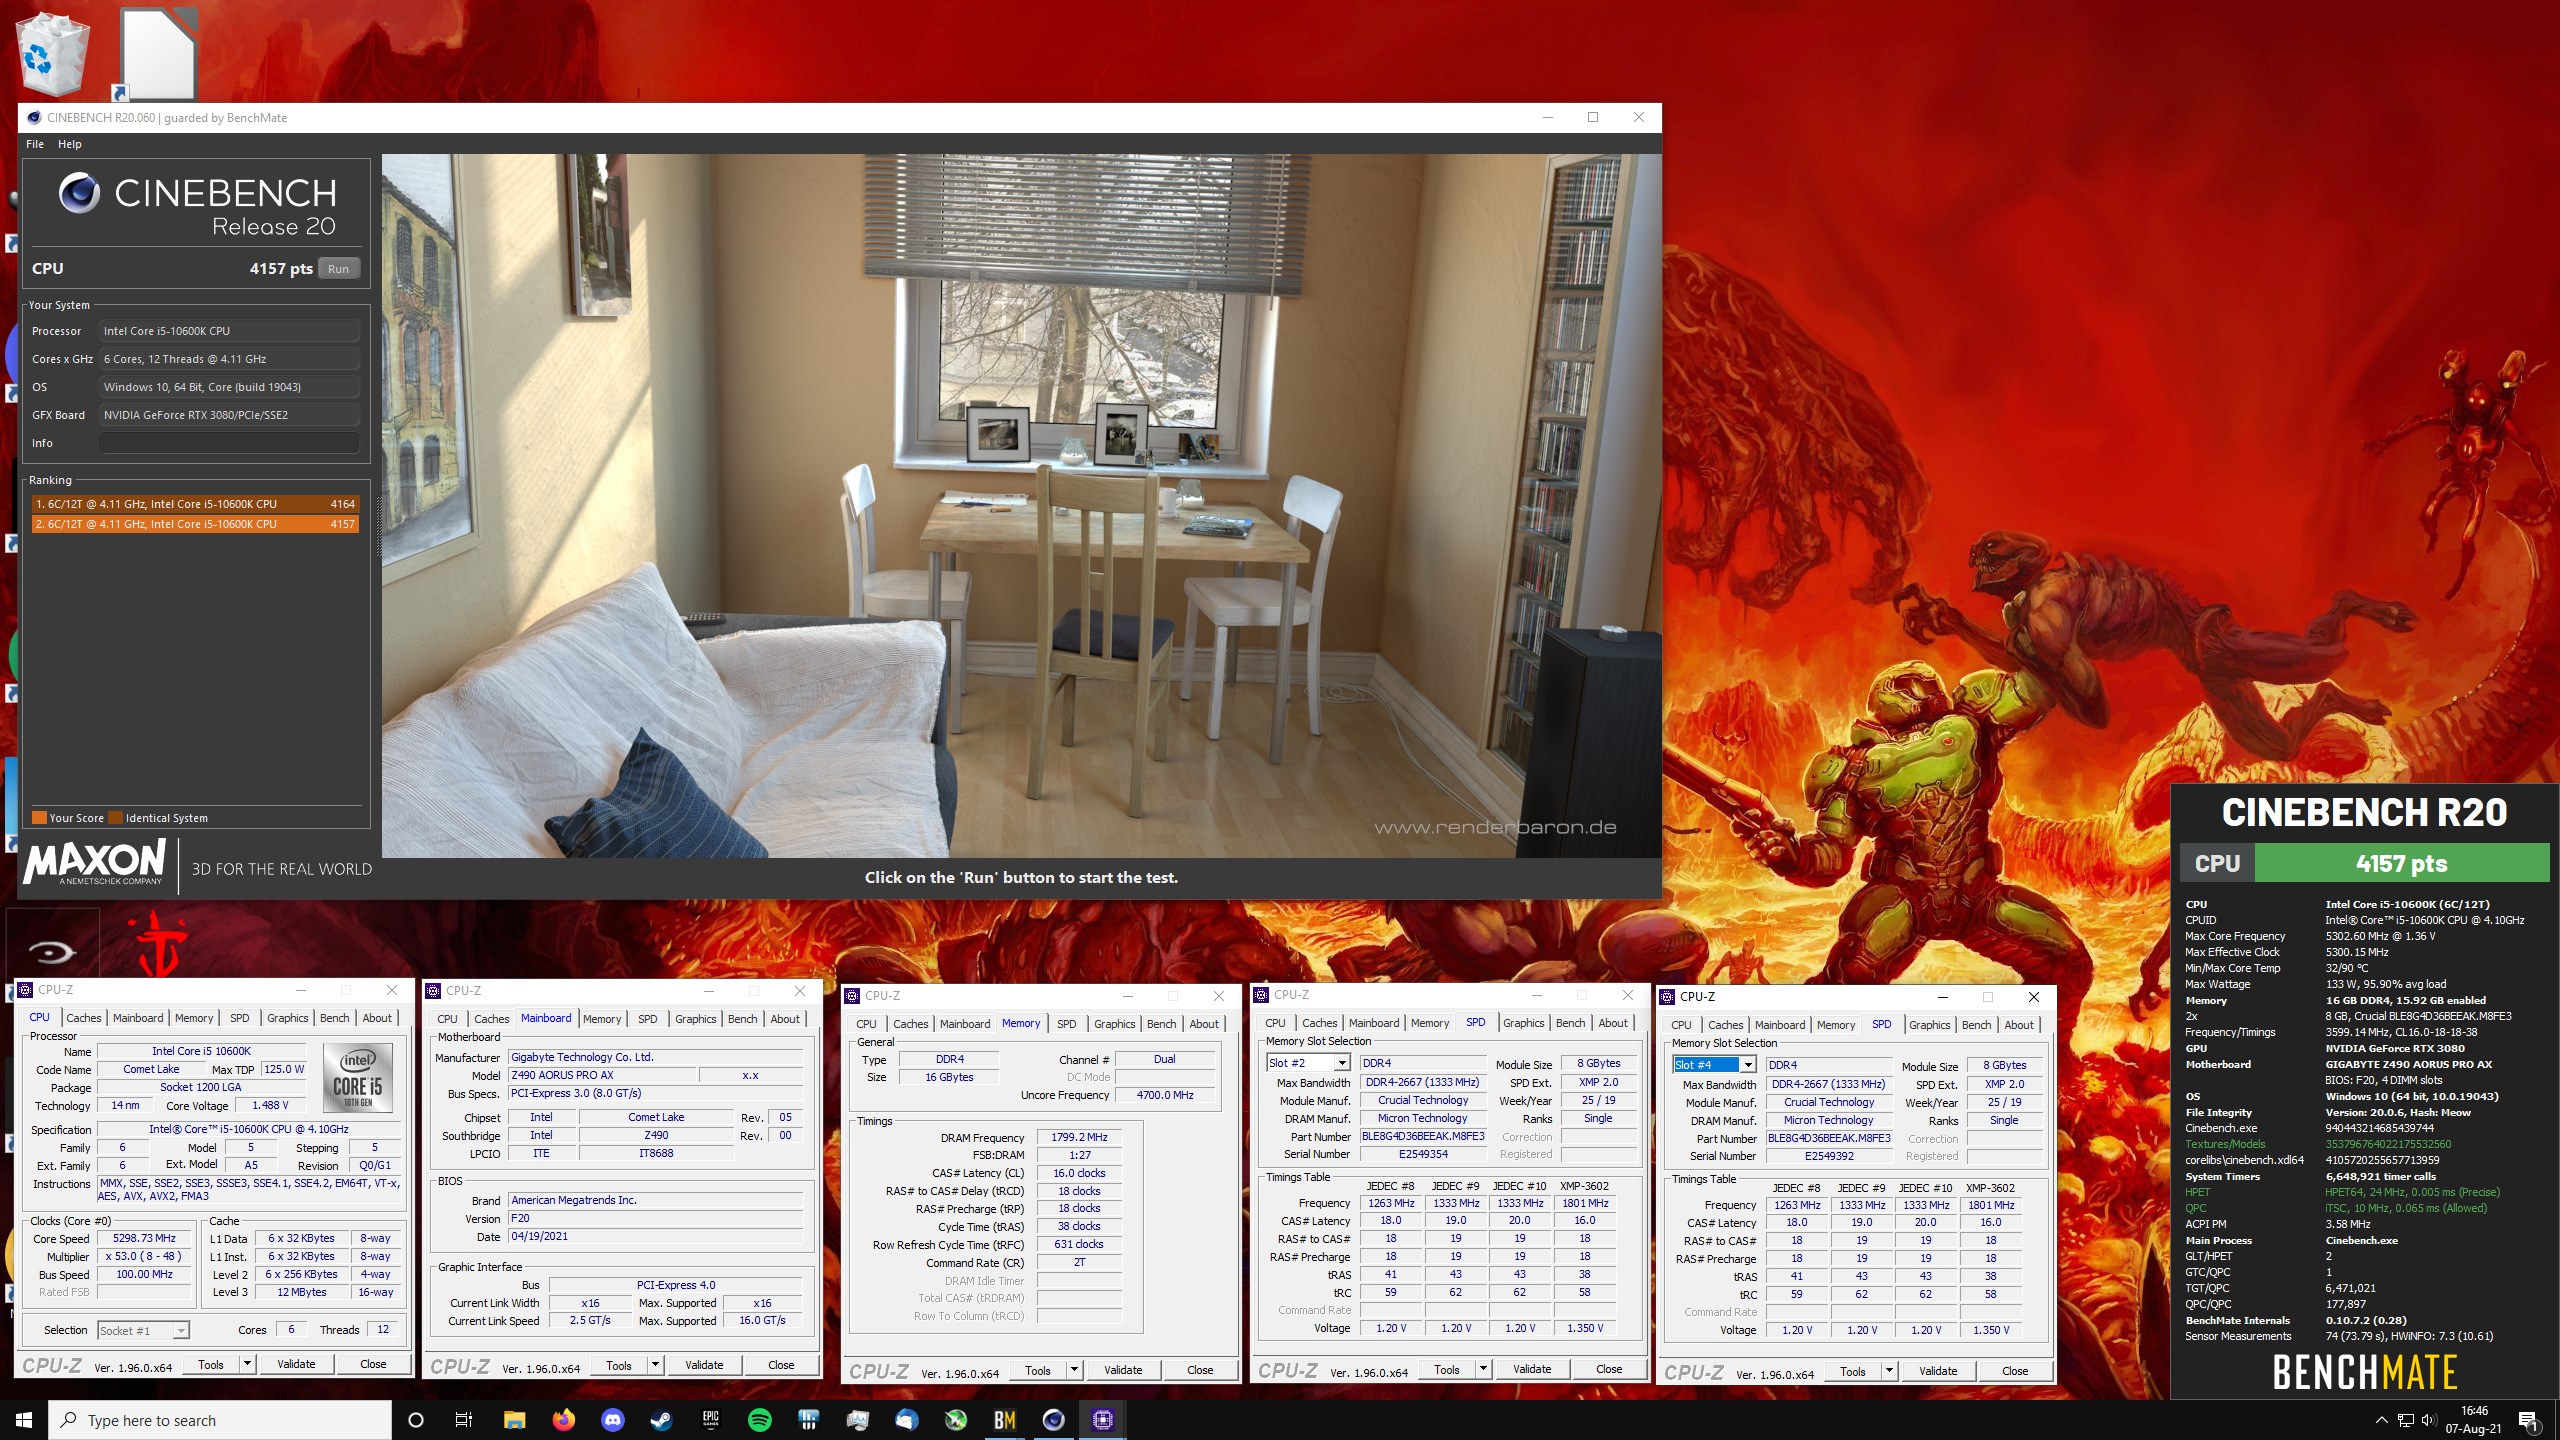Open the blank document shortcut on desktop

pos(157,52)
